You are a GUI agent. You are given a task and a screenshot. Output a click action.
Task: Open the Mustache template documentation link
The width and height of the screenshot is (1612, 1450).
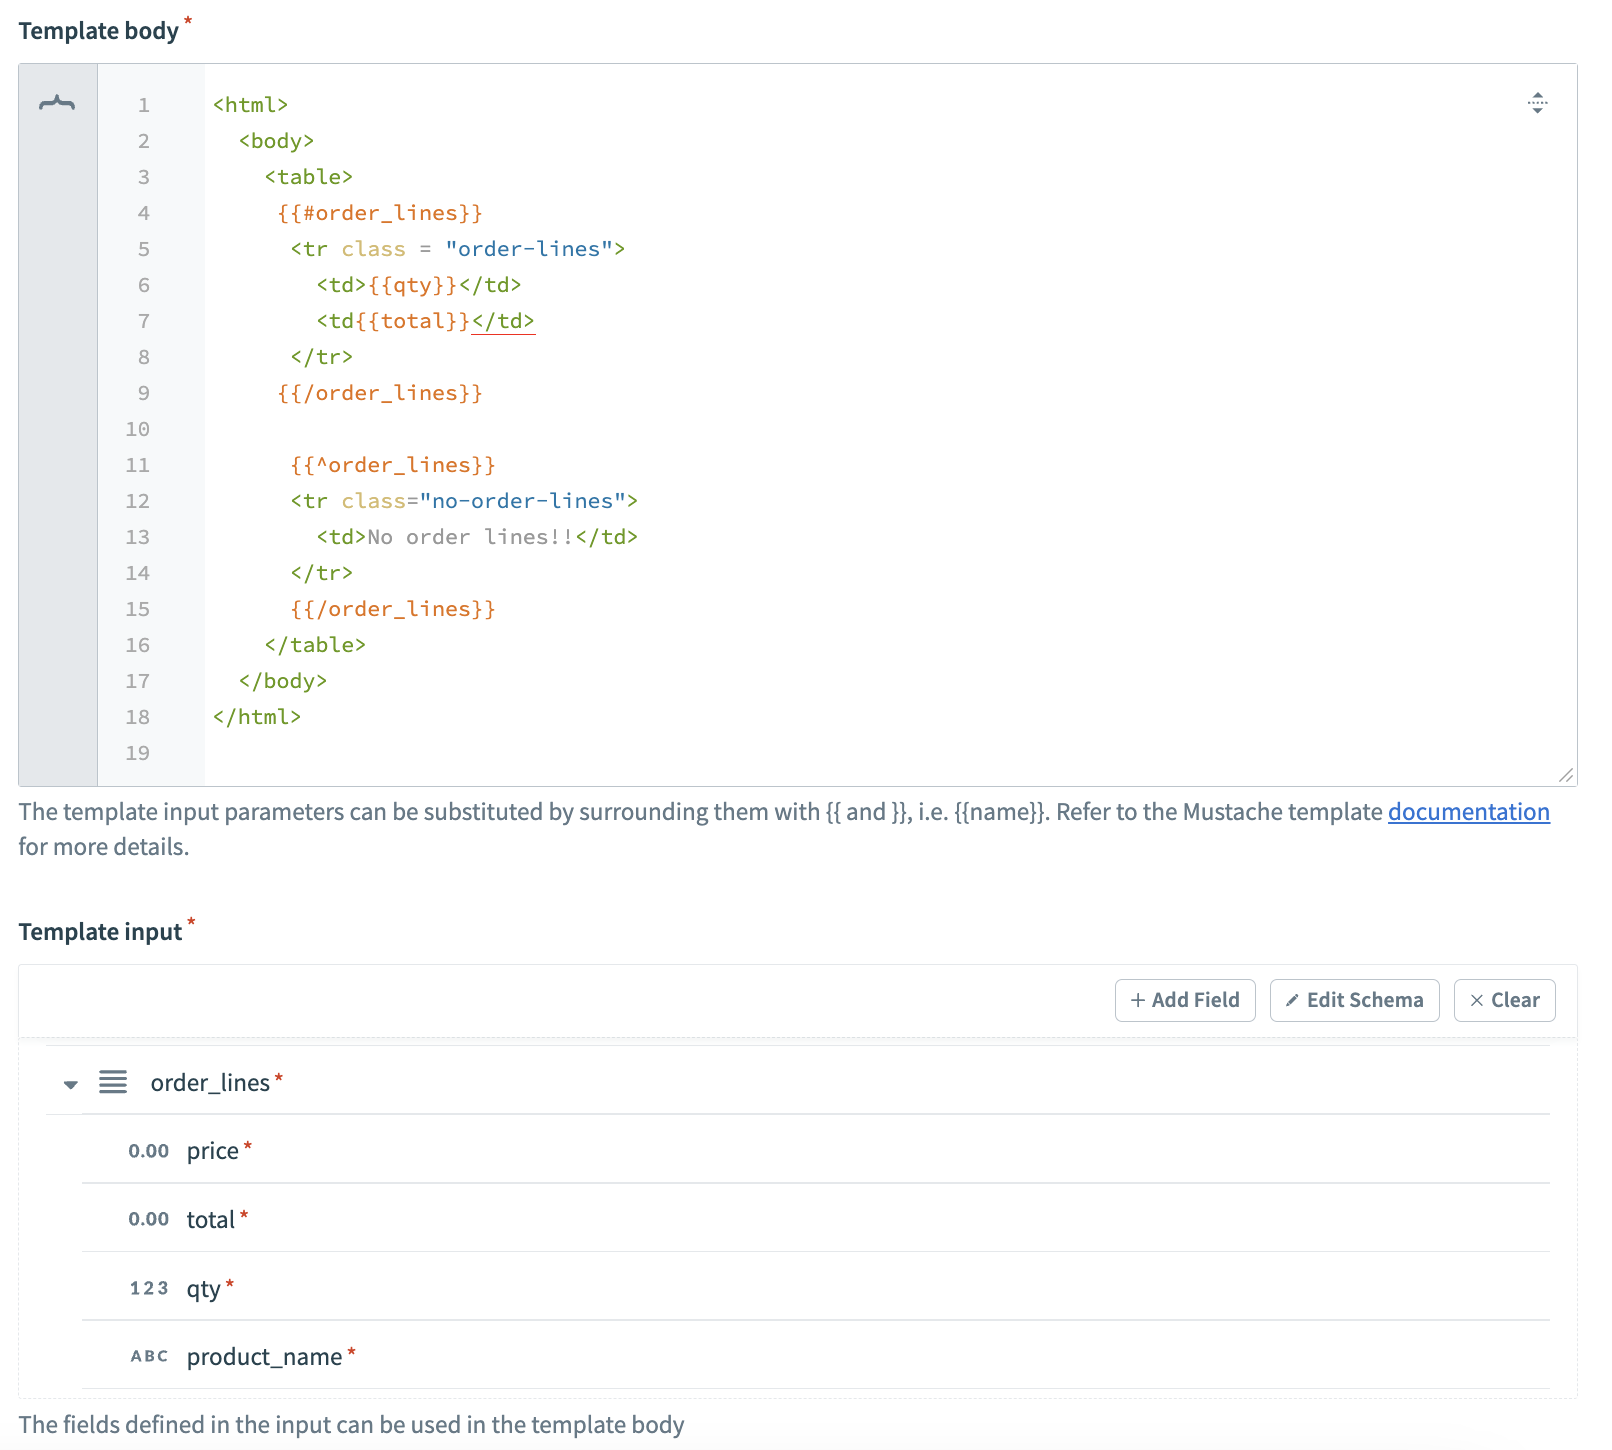(x=1467, y=812)
